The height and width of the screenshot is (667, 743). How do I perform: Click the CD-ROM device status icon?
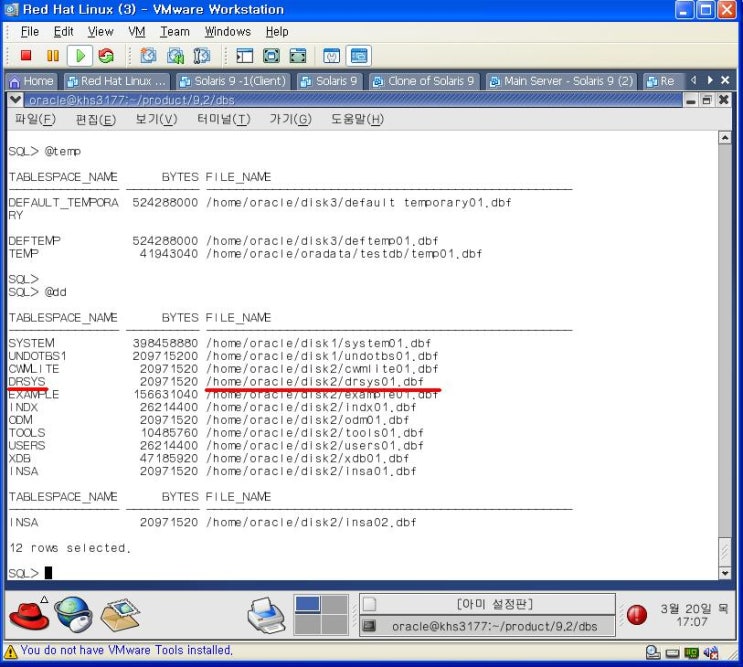672,653
